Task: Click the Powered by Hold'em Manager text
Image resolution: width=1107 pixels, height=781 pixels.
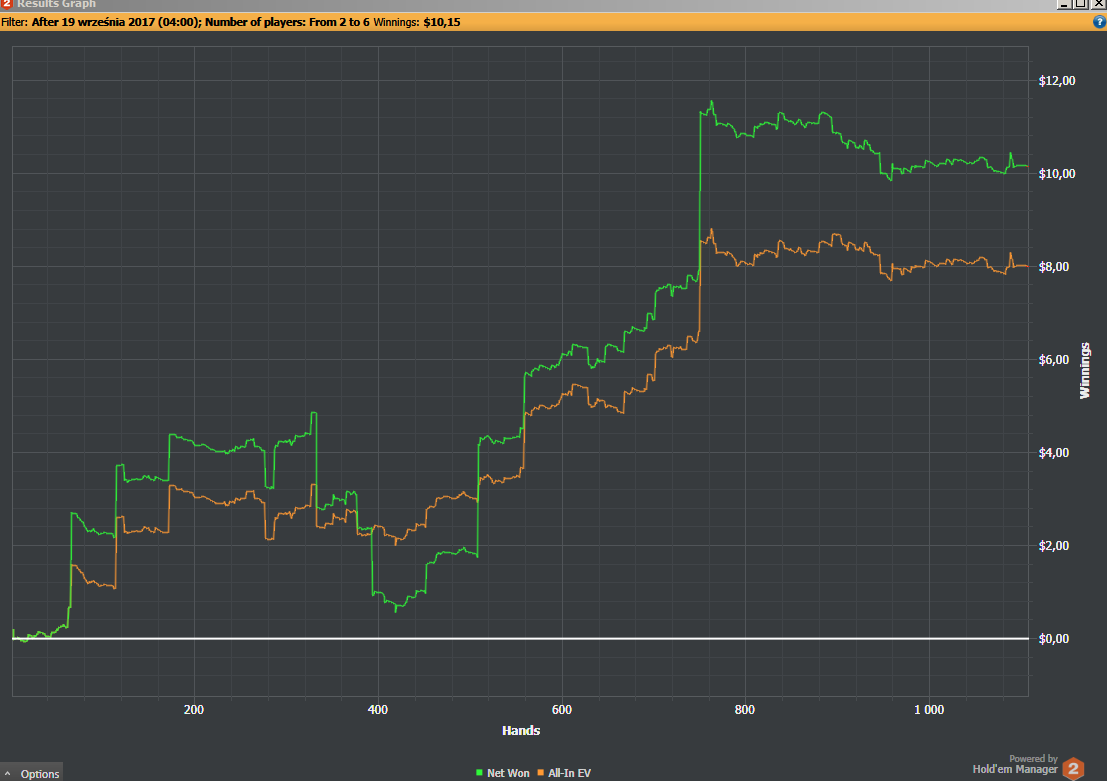Action: [x=1015, y=764]
